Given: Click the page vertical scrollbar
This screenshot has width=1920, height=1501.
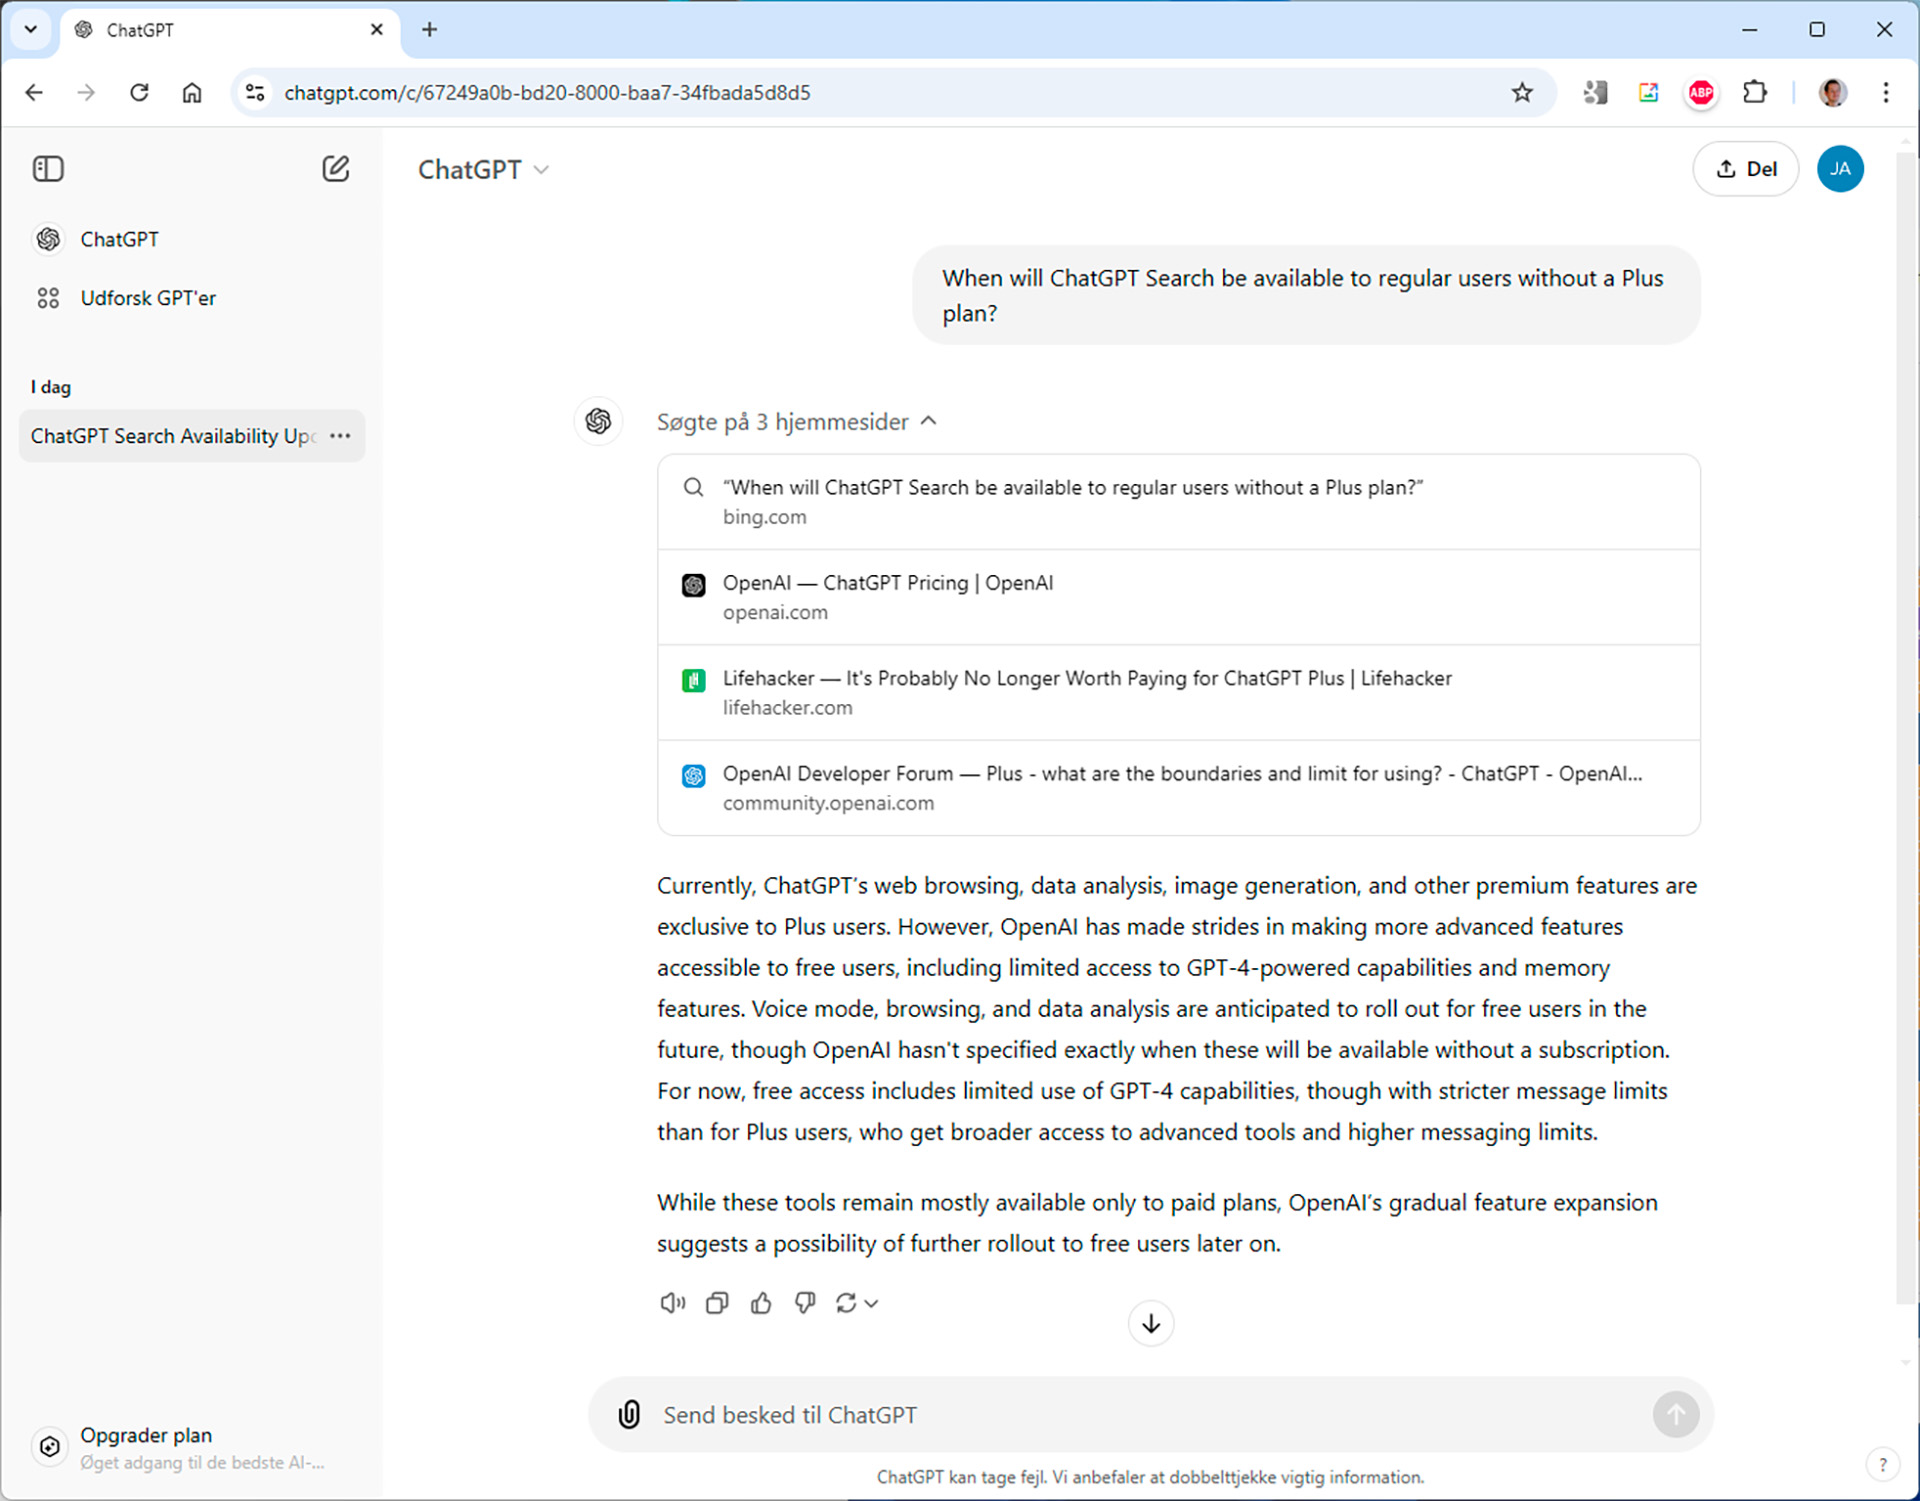Looking at the screenshot, I should pos(1906,728).
